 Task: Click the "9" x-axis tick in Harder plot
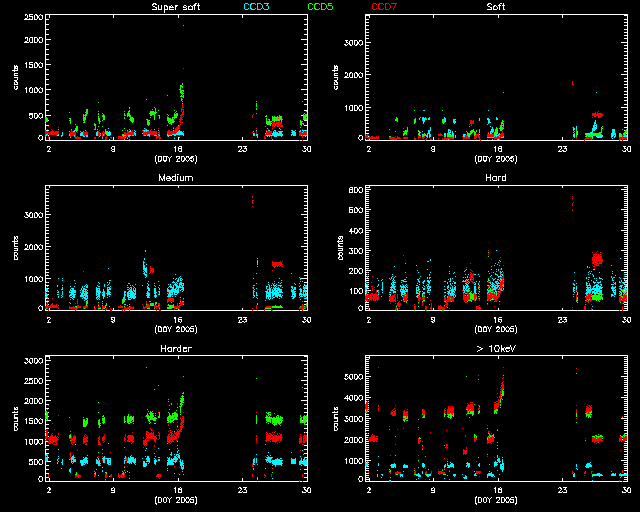click(113, 490)
